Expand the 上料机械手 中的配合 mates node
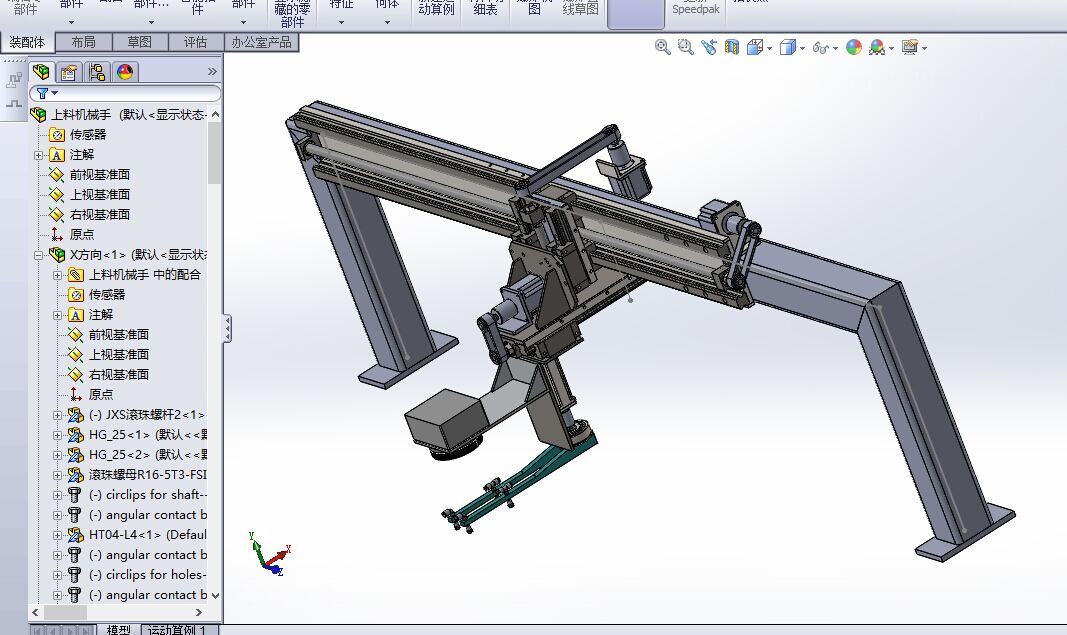1067x635 pixels. click(58, 275)
